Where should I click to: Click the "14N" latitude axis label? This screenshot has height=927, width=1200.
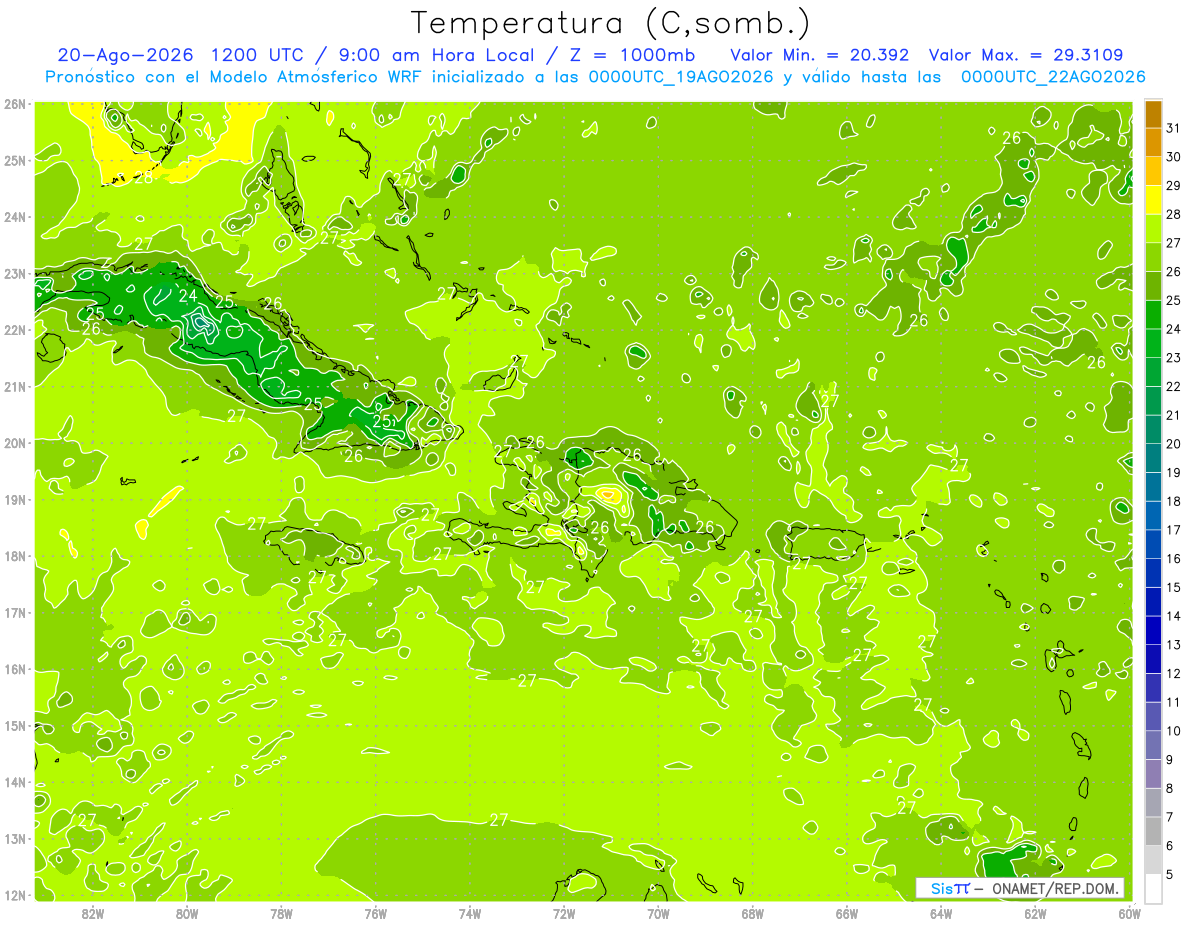[15, 782]
